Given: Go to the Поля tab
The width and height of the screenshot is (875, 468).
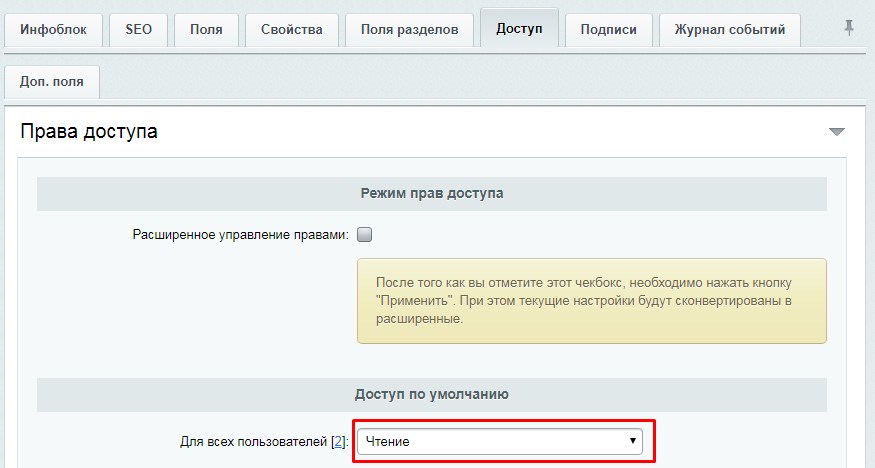Looking at the screenshot, I should pyautogui.click(x=206, y=29).
